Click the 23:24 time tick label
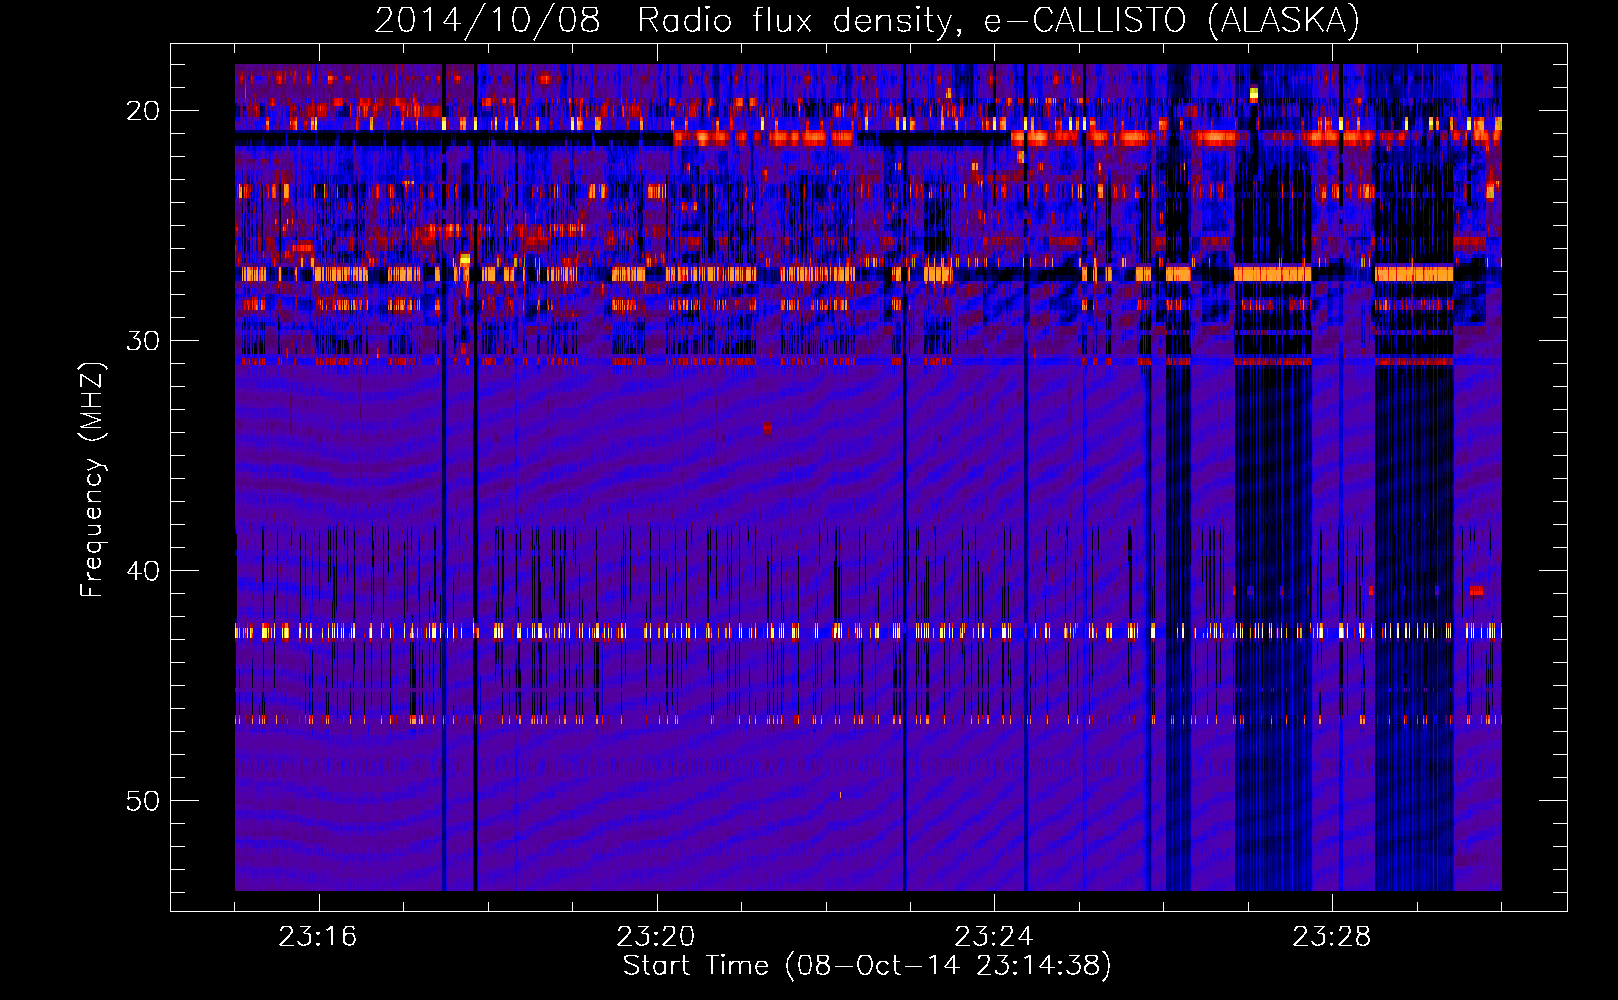This screenshot has width=1618, height=1000. [994, 936]
